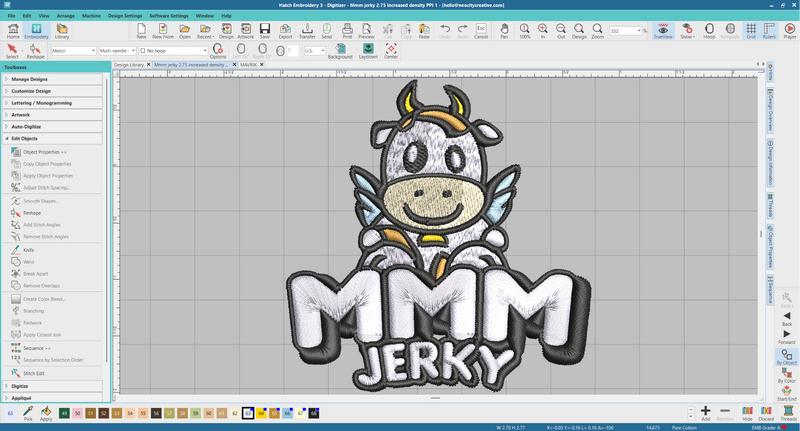Click the Export icon
Image resolution: width=800 pixels, height=431 pixels.
285,31
